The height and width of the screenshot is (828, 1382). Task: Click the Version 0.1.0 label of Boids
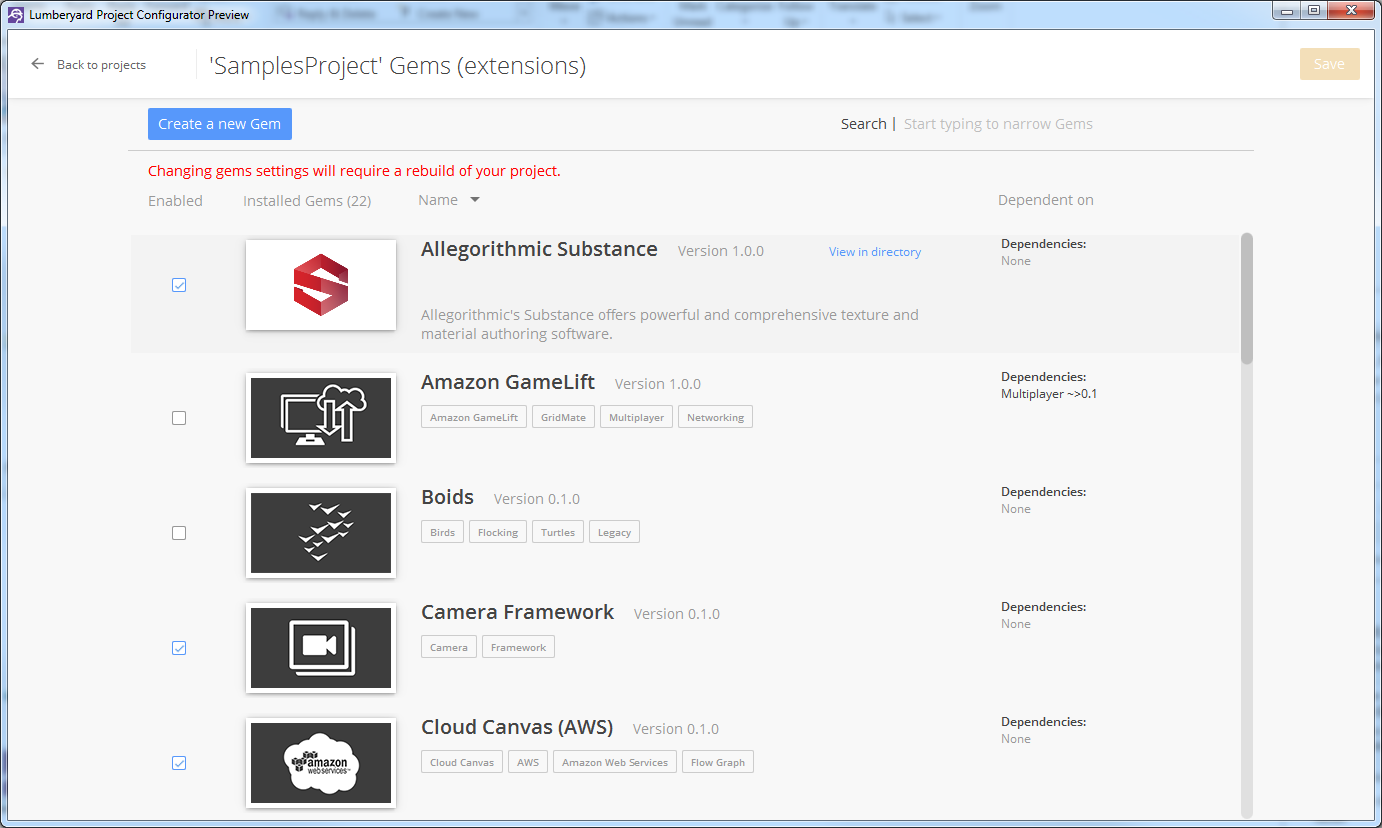point(537,499)
